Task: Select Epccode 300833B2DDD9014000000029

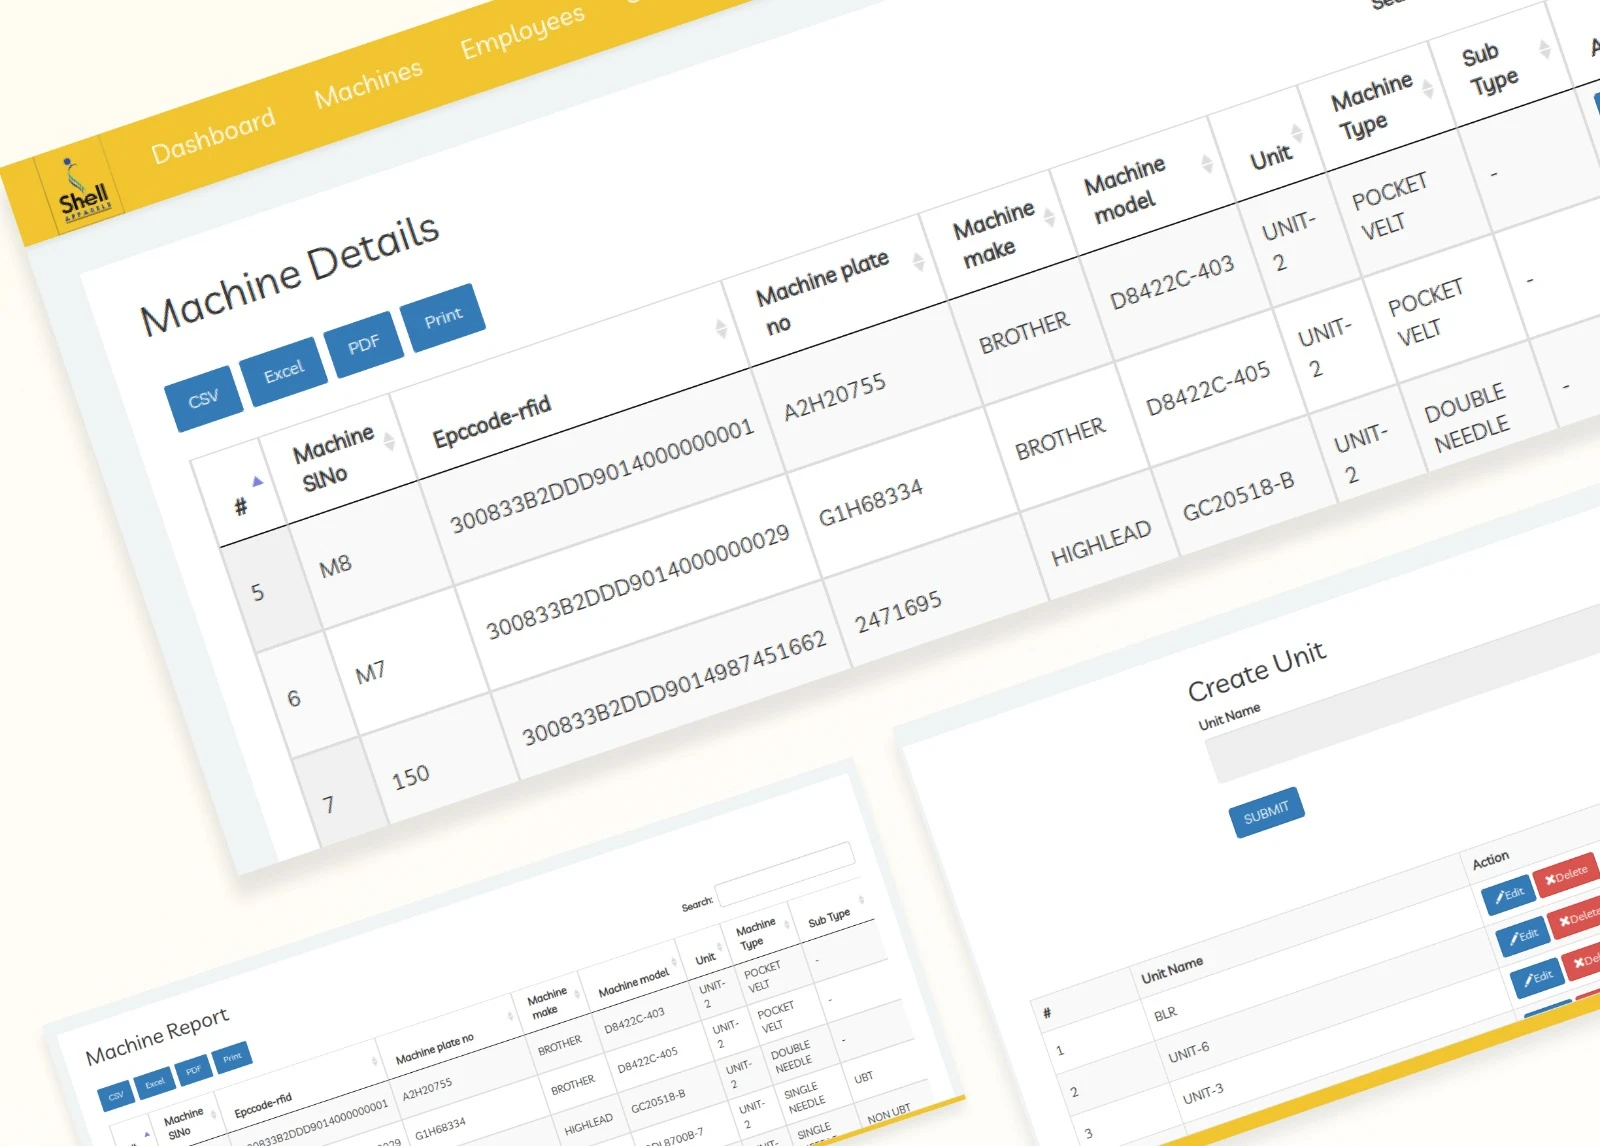Action: 638,582
